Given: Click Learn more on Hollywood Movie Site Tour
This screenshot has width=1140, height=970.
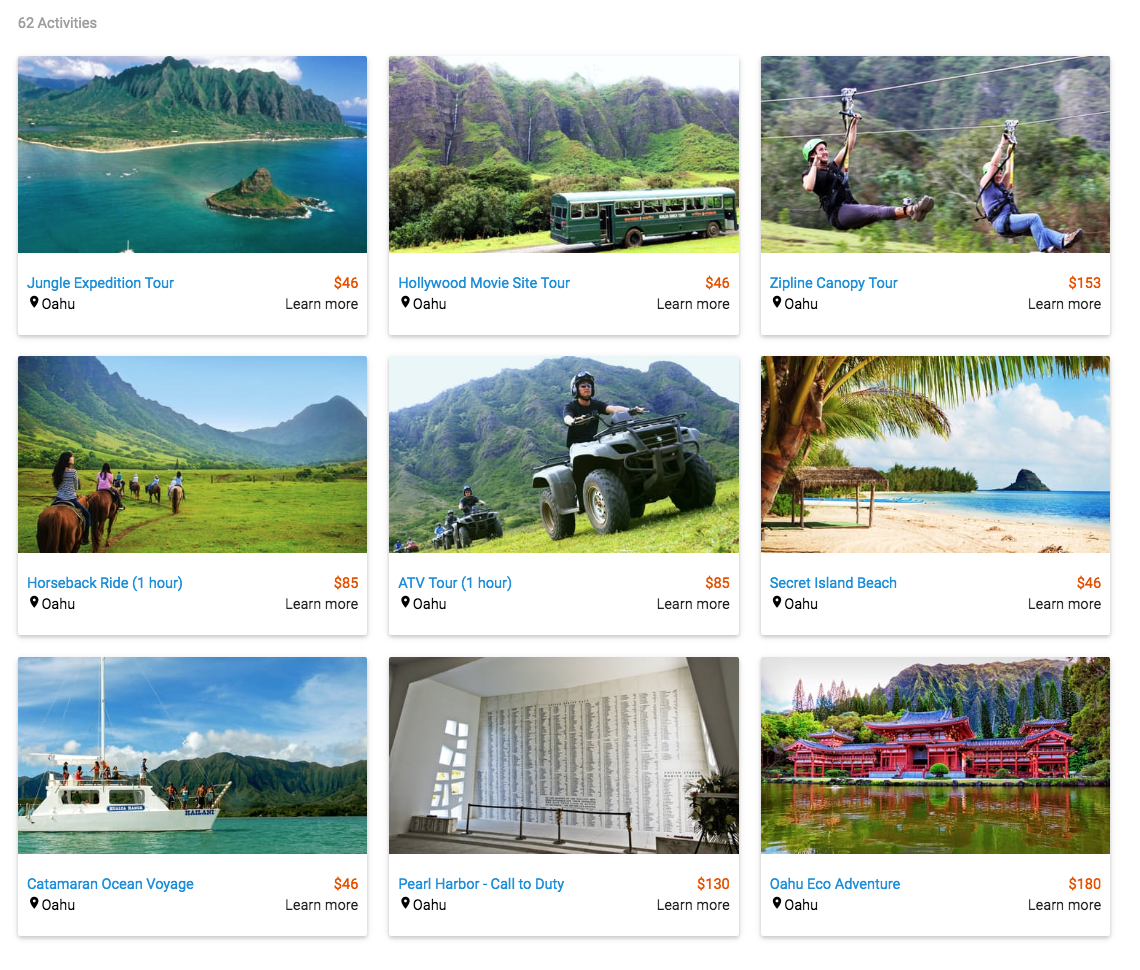Looking at the screenshot, I should [x=693, y=304].
